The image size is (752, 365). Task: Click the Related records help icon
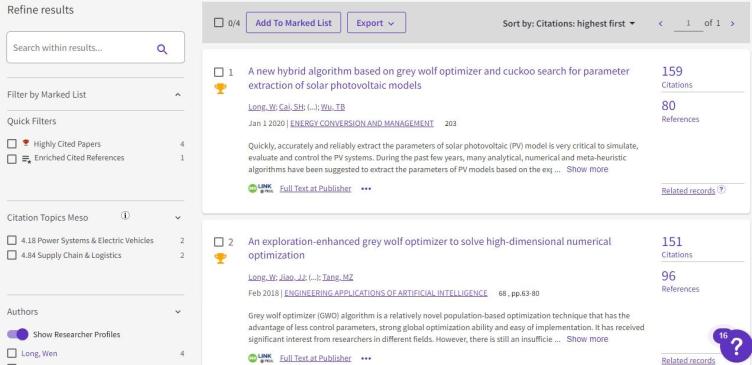721,190
